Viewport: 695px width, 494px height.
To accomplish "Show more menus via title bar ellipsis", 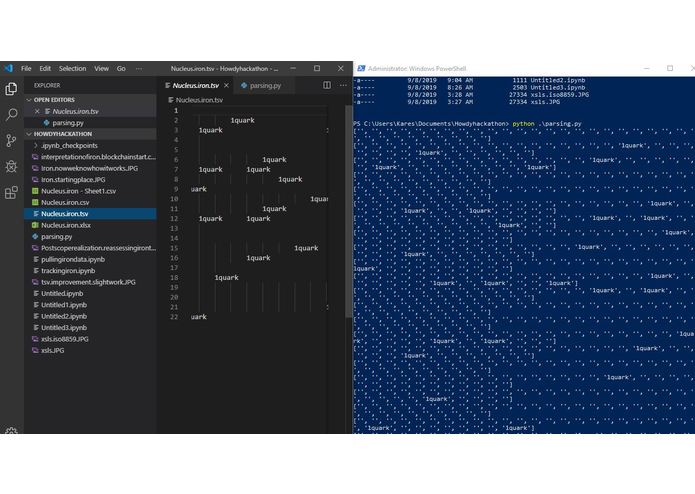I will pos(139,69).
